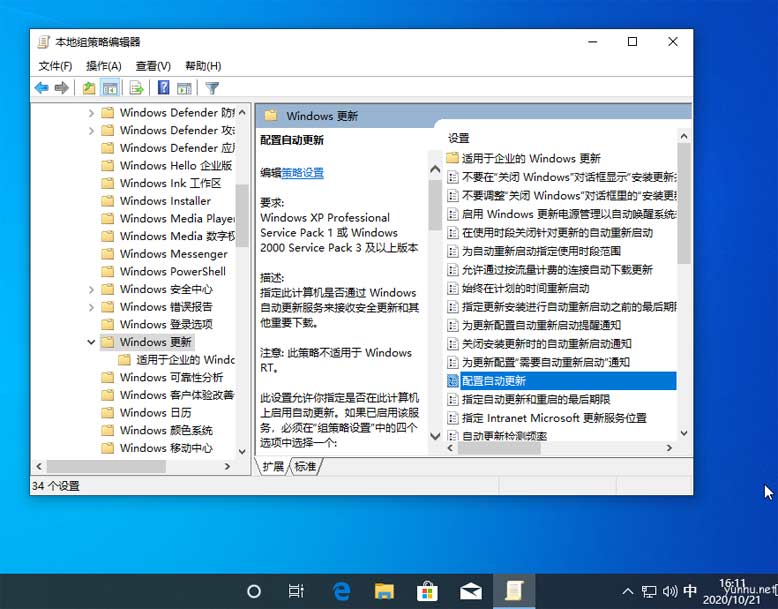Show hidden tray icons with the caret

628,591
